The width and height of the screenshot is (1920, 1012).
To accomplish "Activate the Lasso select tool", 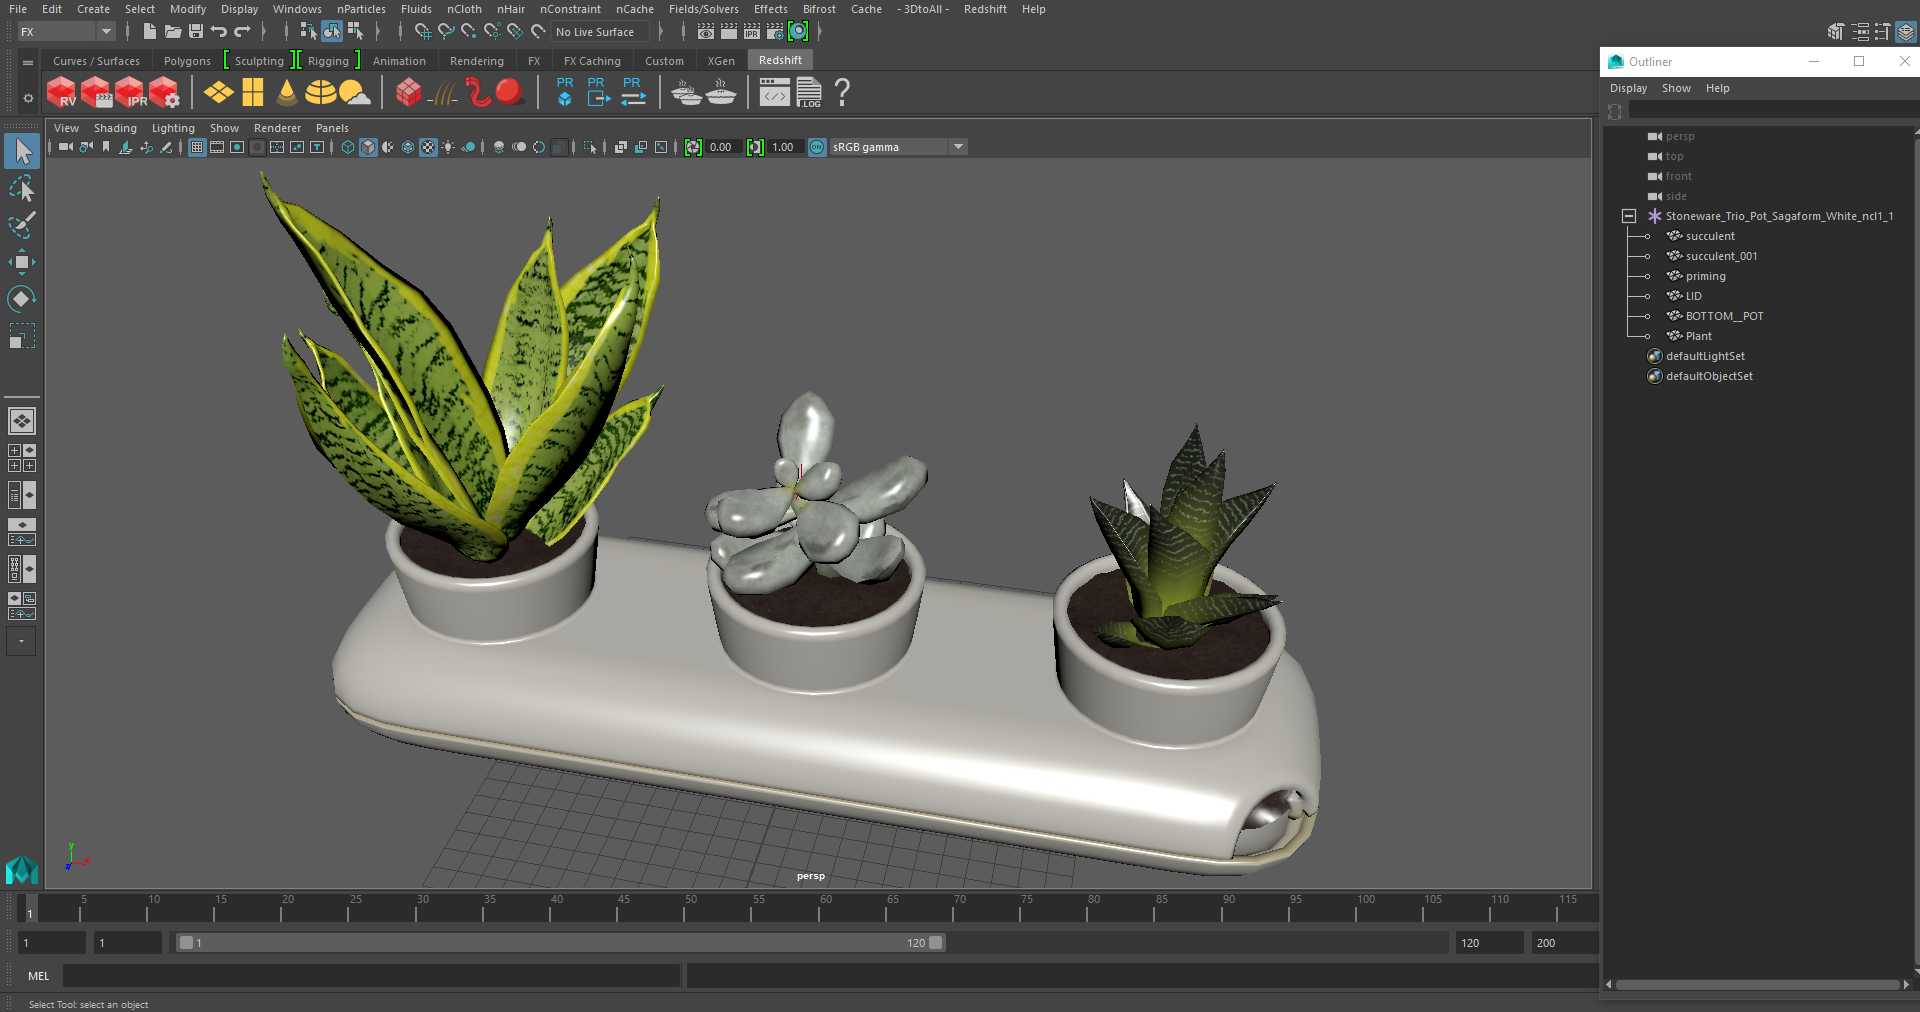I will pos(22,189).
